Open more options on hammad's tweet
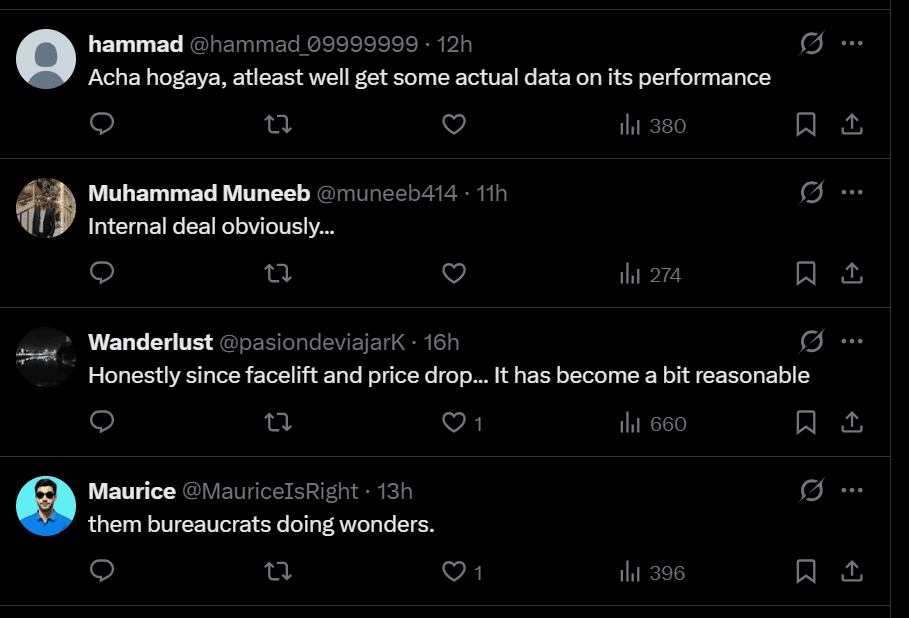The image size is (909, 618). (x=852, y=44)
